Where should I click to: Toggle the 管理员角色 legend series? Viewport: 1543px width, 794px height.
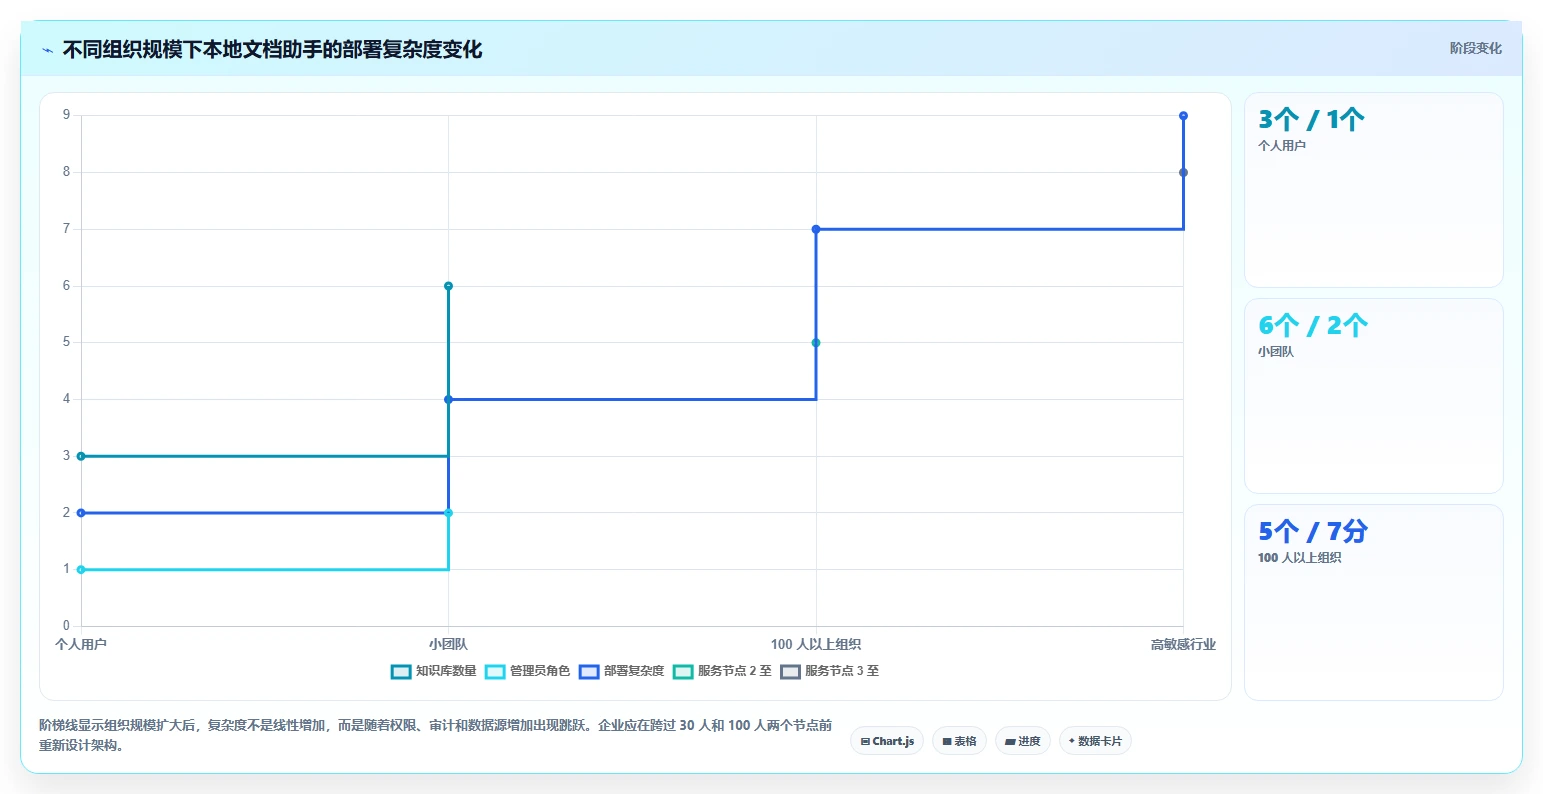tap(528, 671)
